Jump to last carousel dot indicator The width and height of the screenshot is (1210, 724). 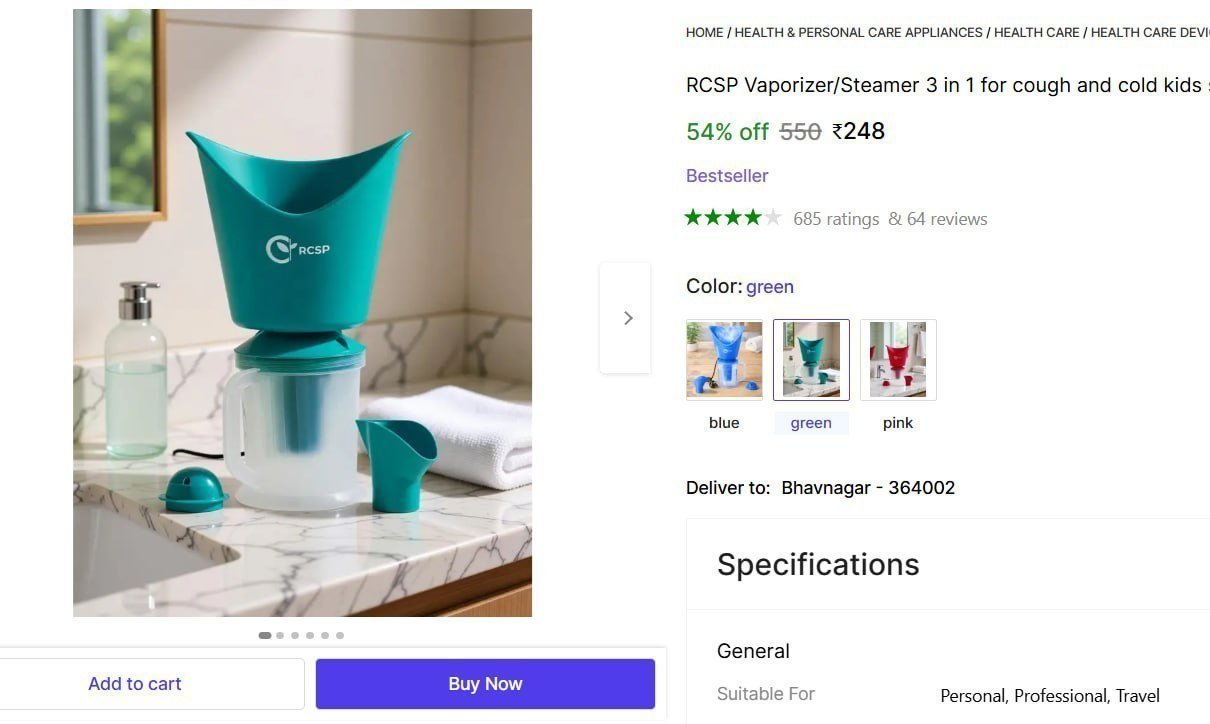pyautogui.click(x=340, y=635)
